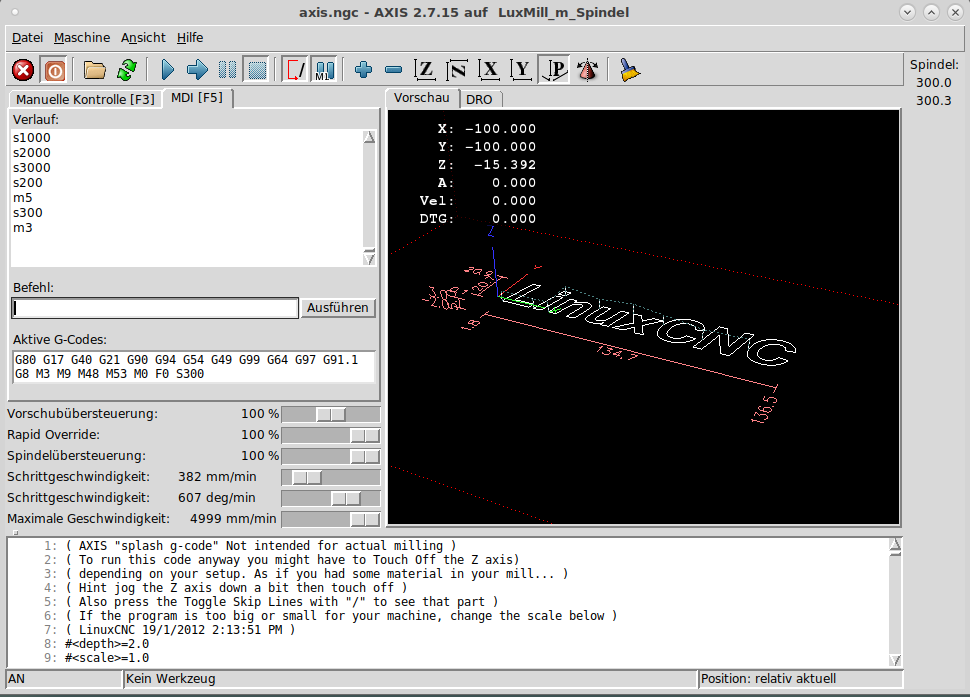Viewport: 970px width, 697px height.
Task: Select the MDI [F5] tab
Action: coord(197,98)
